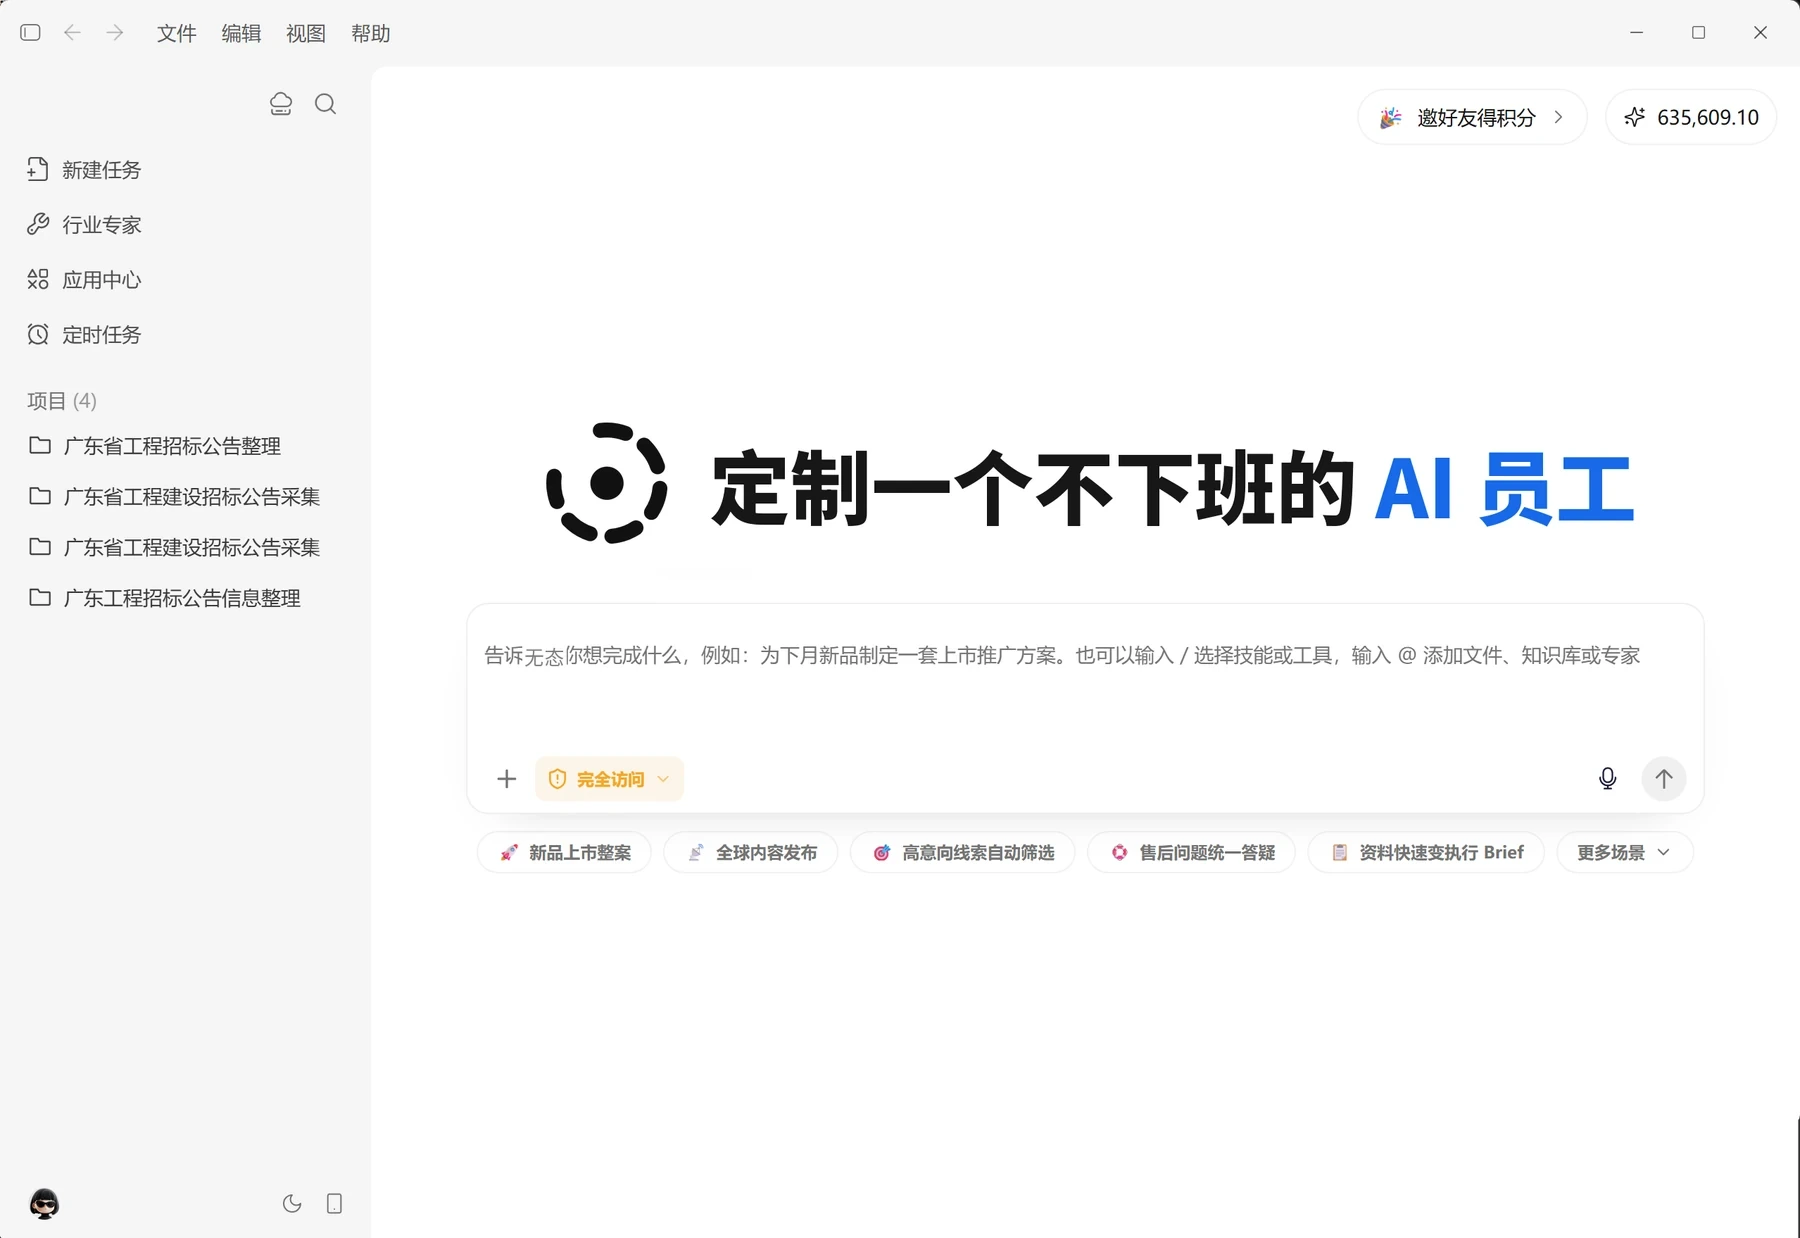This screenshot has width=1800, height=1238.
Task: Click the party icon on 邀好友得积分
Action: 1391,117
